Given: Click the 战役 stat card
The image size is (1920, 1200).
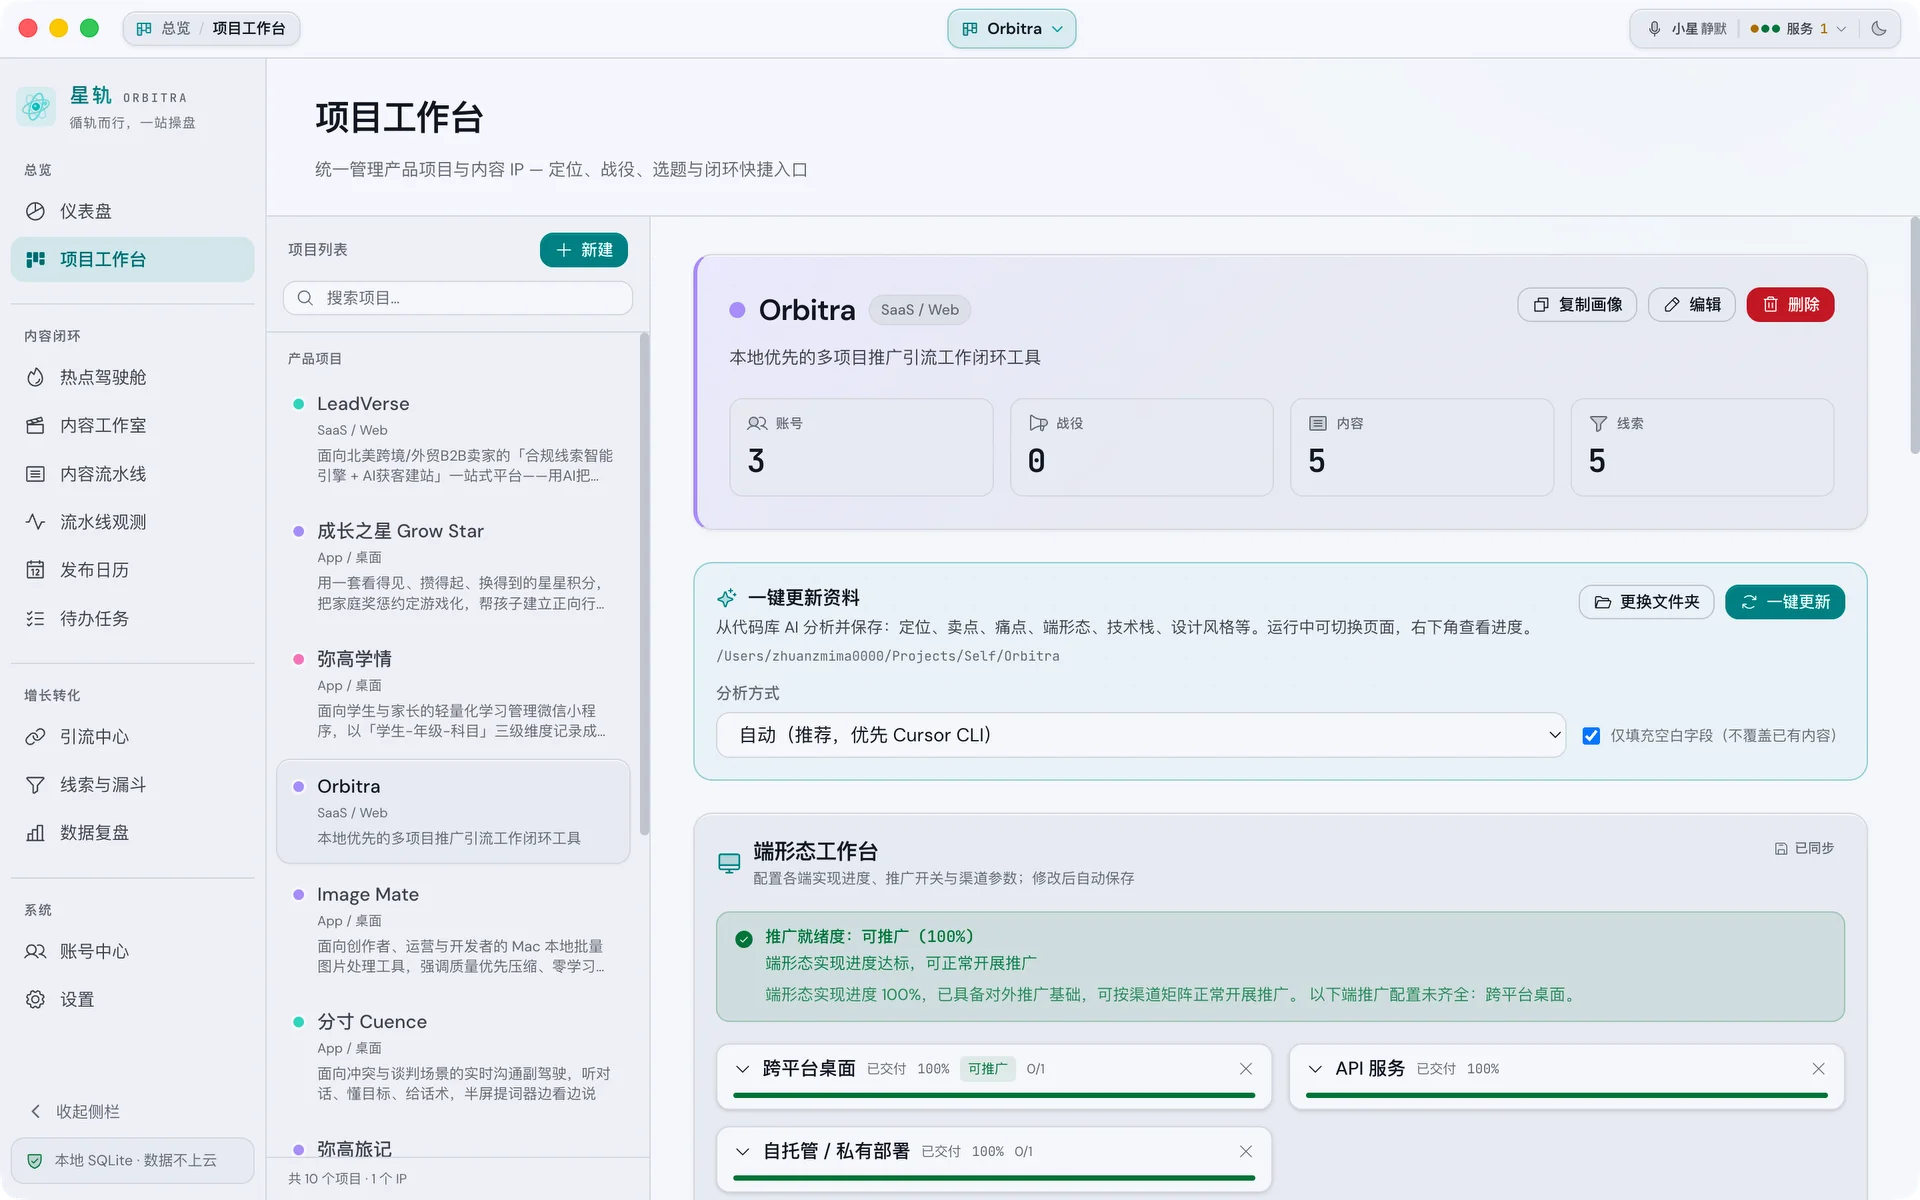Looking at the screenshot, I should 1141,447.
